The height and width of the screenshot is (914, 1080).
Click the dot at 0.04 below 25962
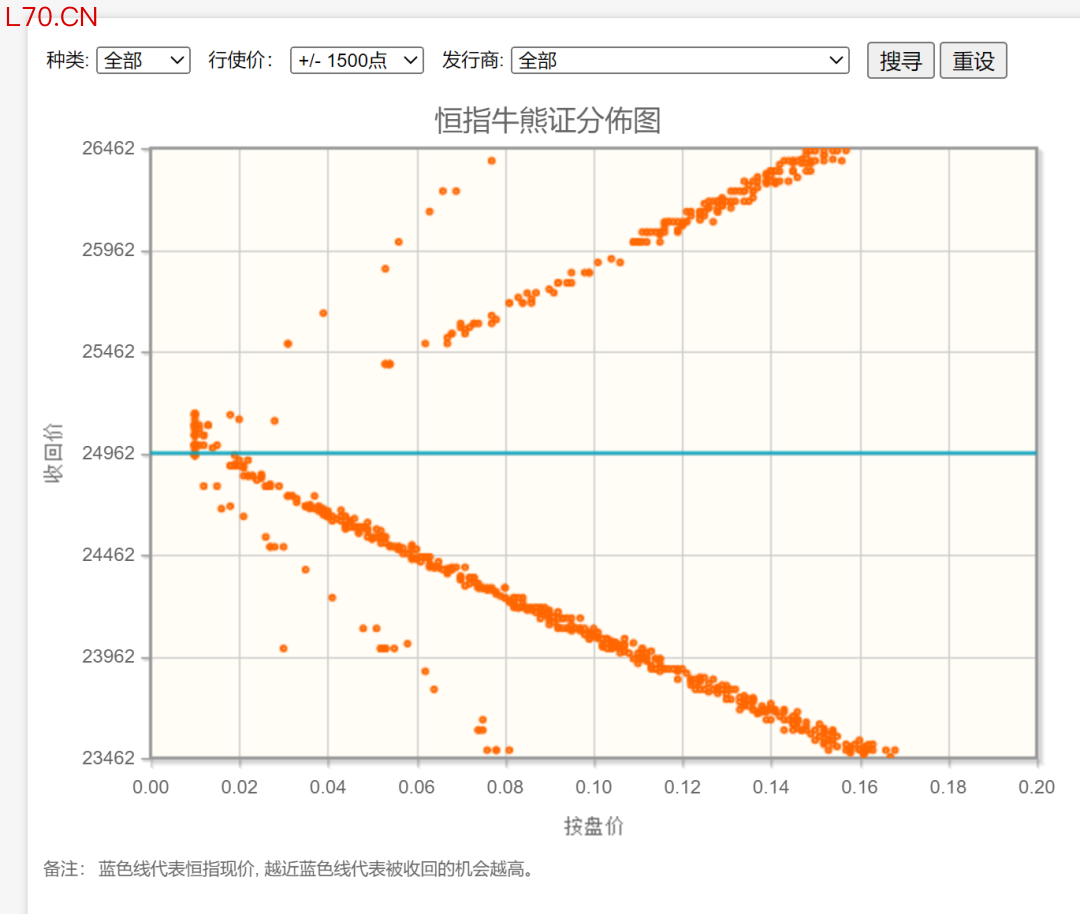323,313
